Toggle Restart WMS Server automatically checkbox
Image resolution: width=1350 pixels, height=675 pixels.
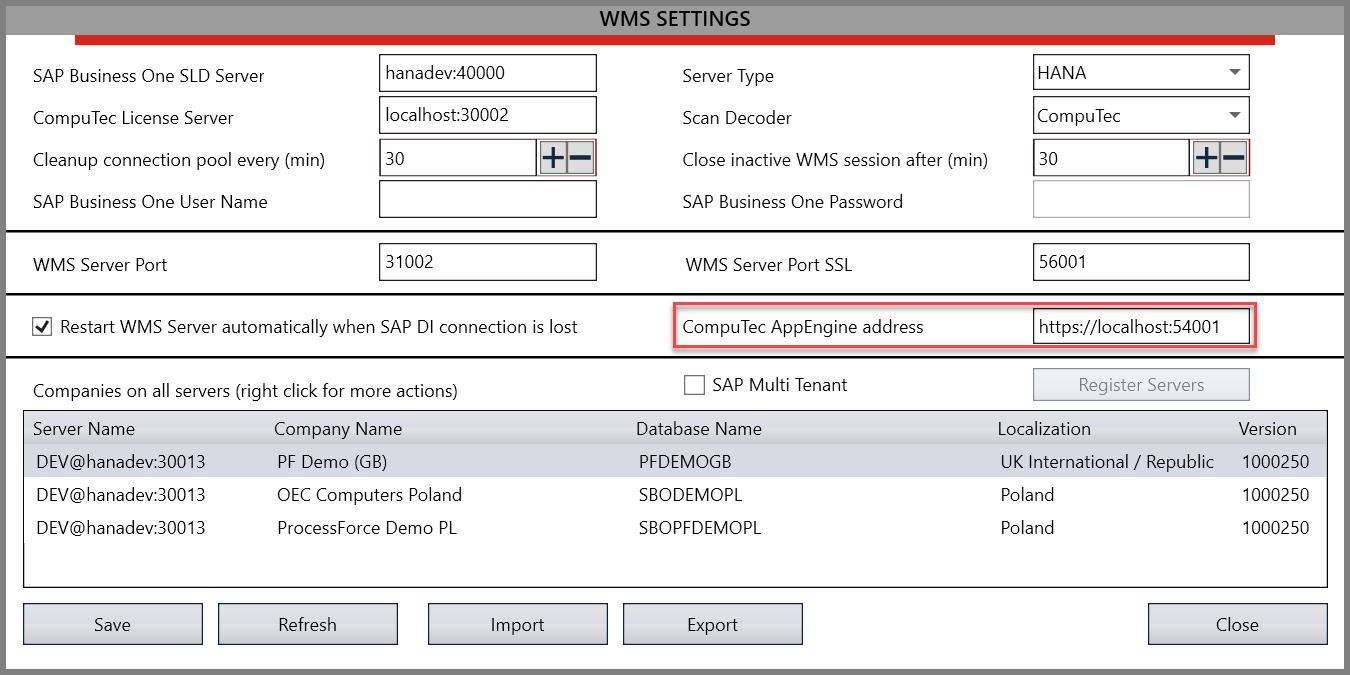coord(42,327)
